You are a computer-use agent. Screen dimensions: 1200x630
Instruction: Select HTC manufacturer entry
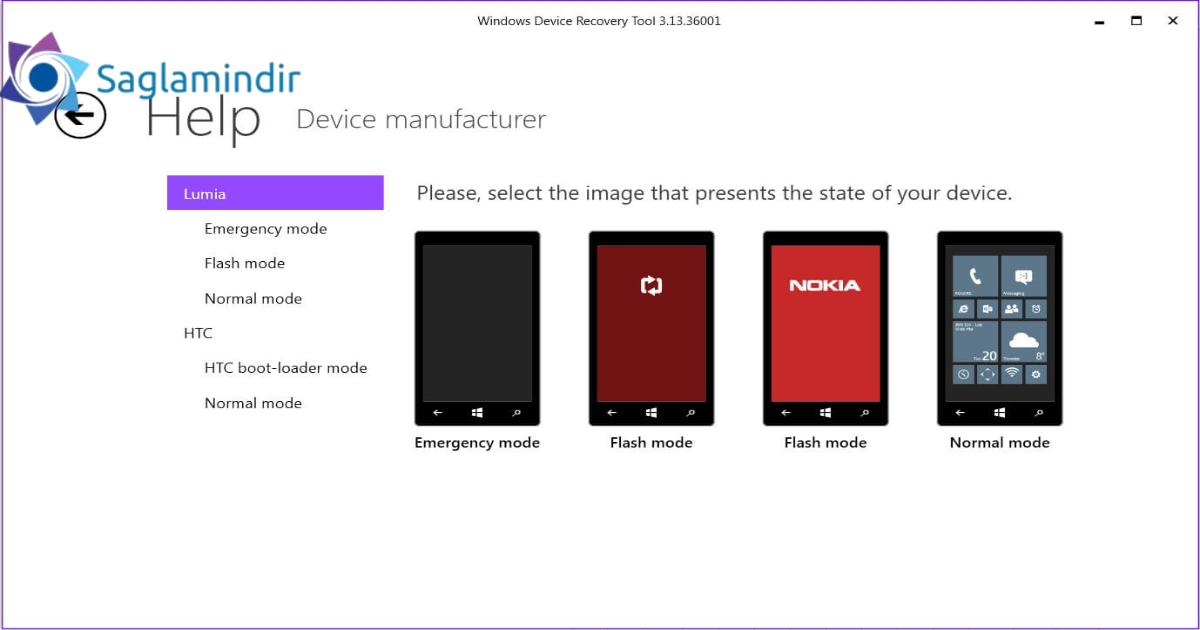click(198, 333)
